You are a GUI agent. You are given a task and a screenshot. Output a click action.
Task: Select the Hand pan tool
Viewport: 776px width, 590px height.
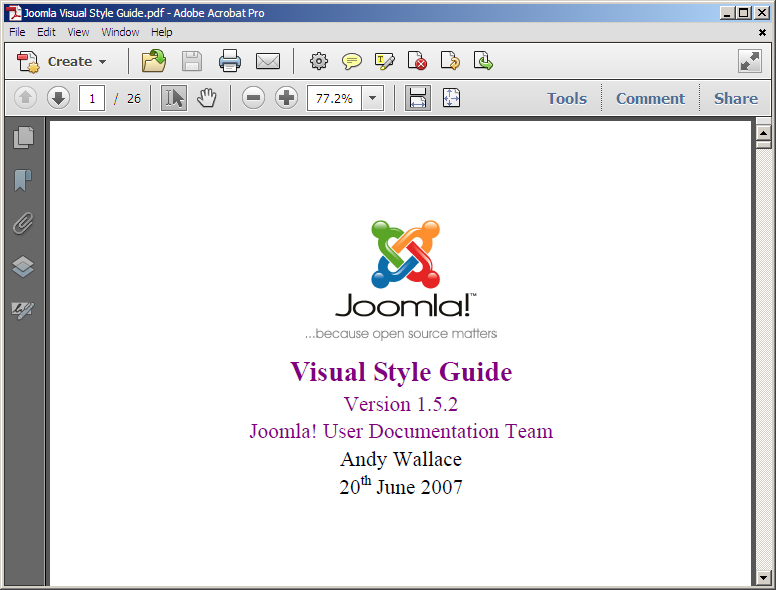[x=206, y=98]
